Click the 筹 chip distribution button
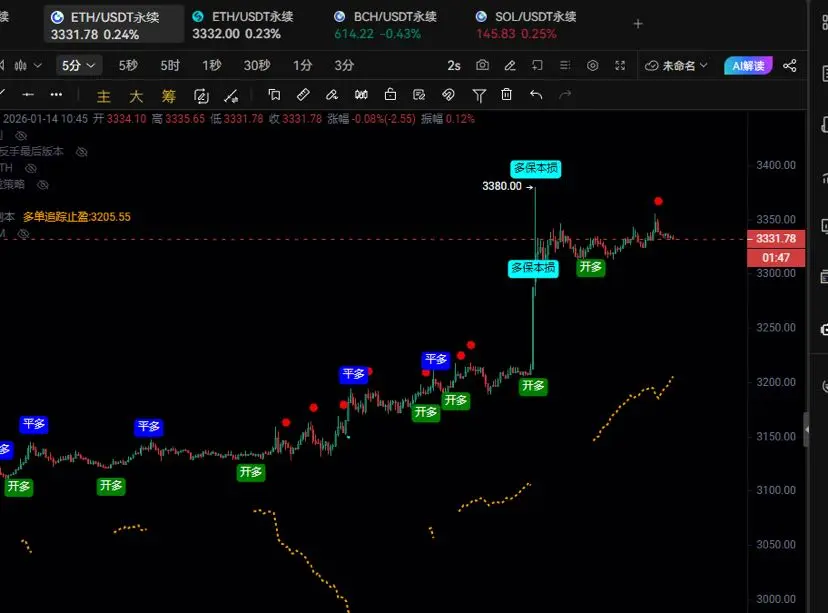This screenshot has height=613, width=828. [168, 96]
